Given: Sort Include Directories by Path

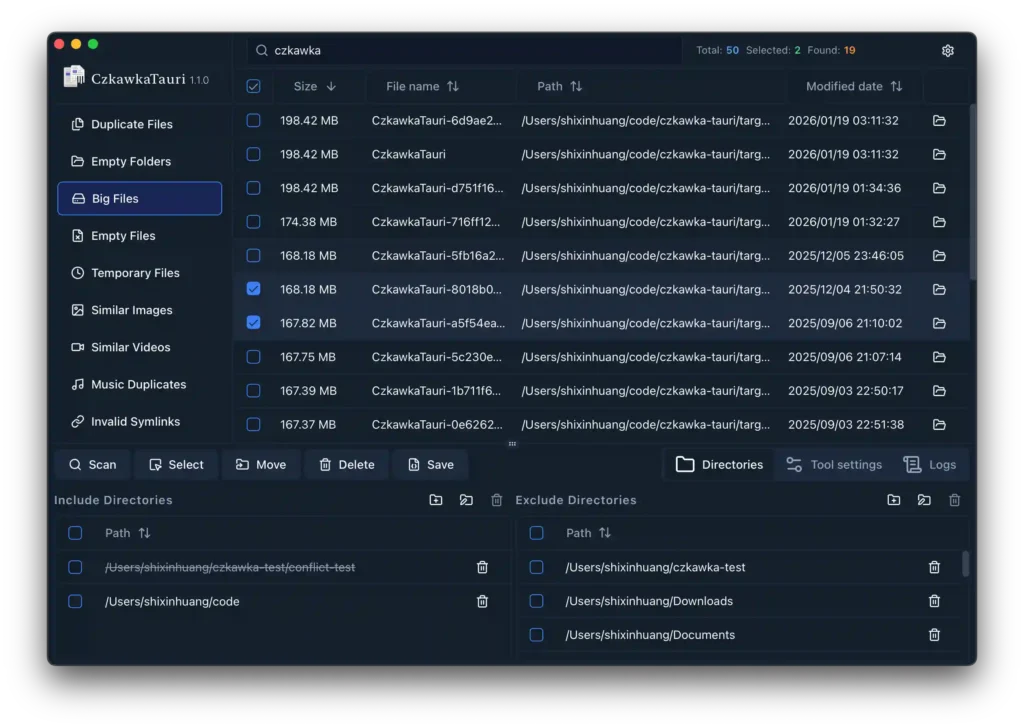Looking at the screenshot, I should 128,533.
